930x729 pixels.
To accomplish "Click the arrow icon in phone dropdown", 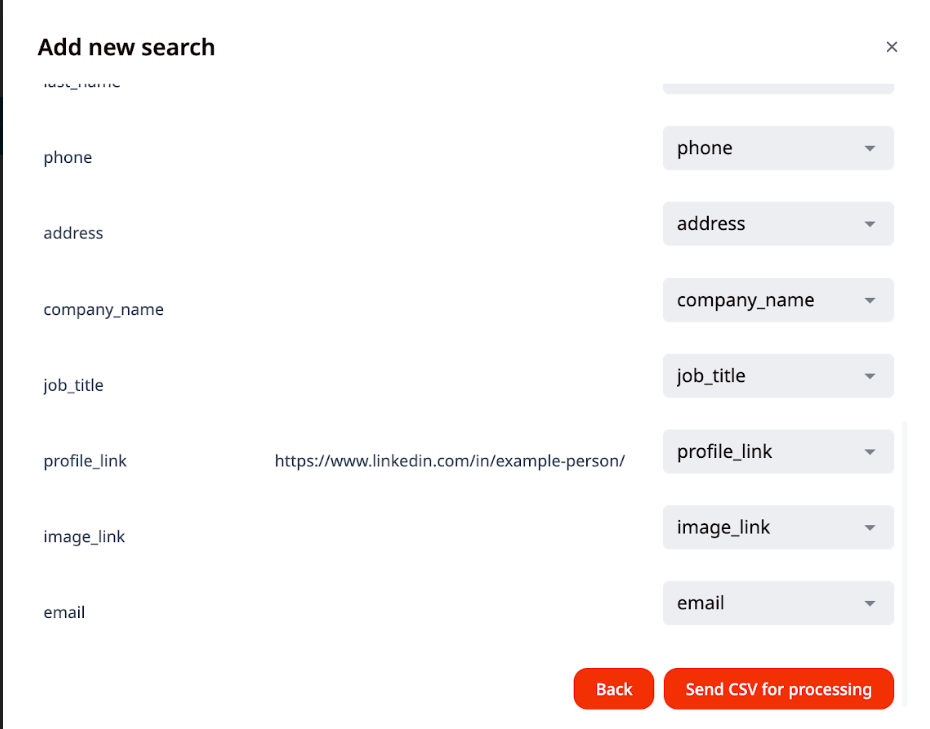I will pyautogui.click(x=870, y=148).
